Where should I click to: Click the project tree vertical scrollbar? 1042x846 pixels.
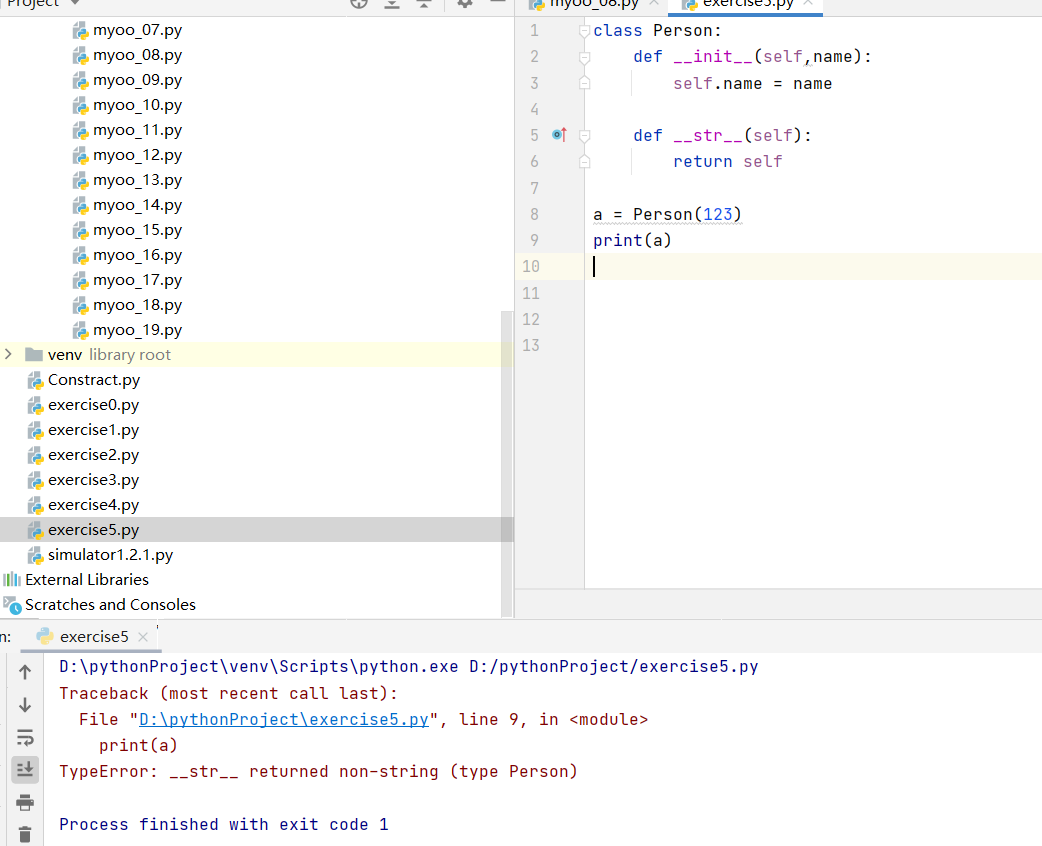(507, 464)
